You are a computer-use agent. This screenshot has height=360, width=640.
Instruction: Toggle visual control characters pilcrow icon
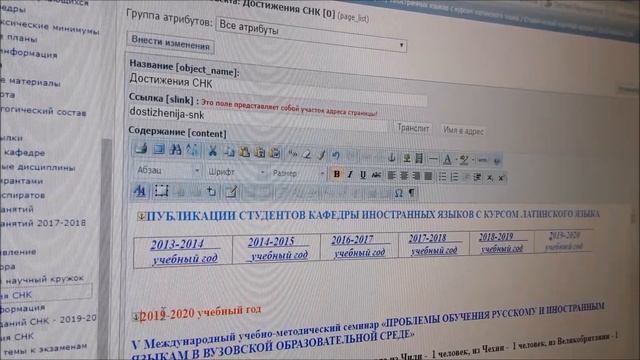coord(411,193)
